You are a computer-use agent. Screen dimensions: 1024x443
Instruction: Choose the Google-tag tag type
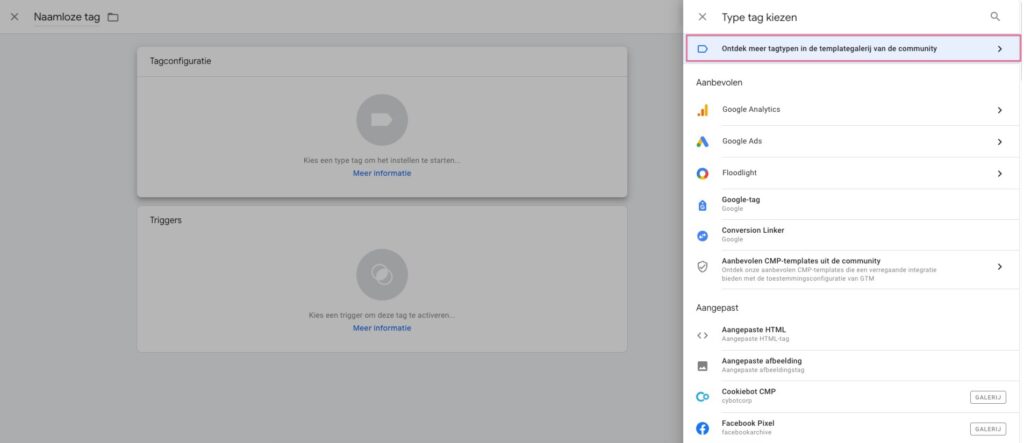[x=853, y=205]
